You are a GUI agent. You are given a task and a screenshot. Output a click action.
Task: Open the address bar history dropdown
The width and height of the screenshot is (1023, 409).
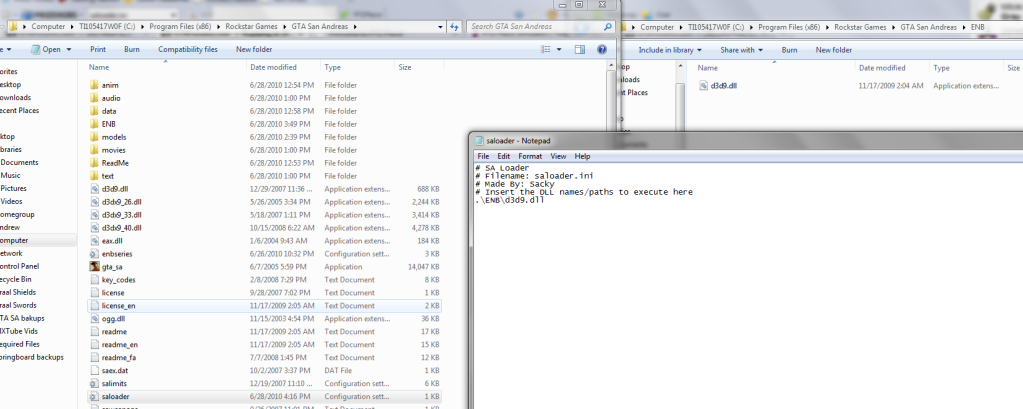point(438,26)
